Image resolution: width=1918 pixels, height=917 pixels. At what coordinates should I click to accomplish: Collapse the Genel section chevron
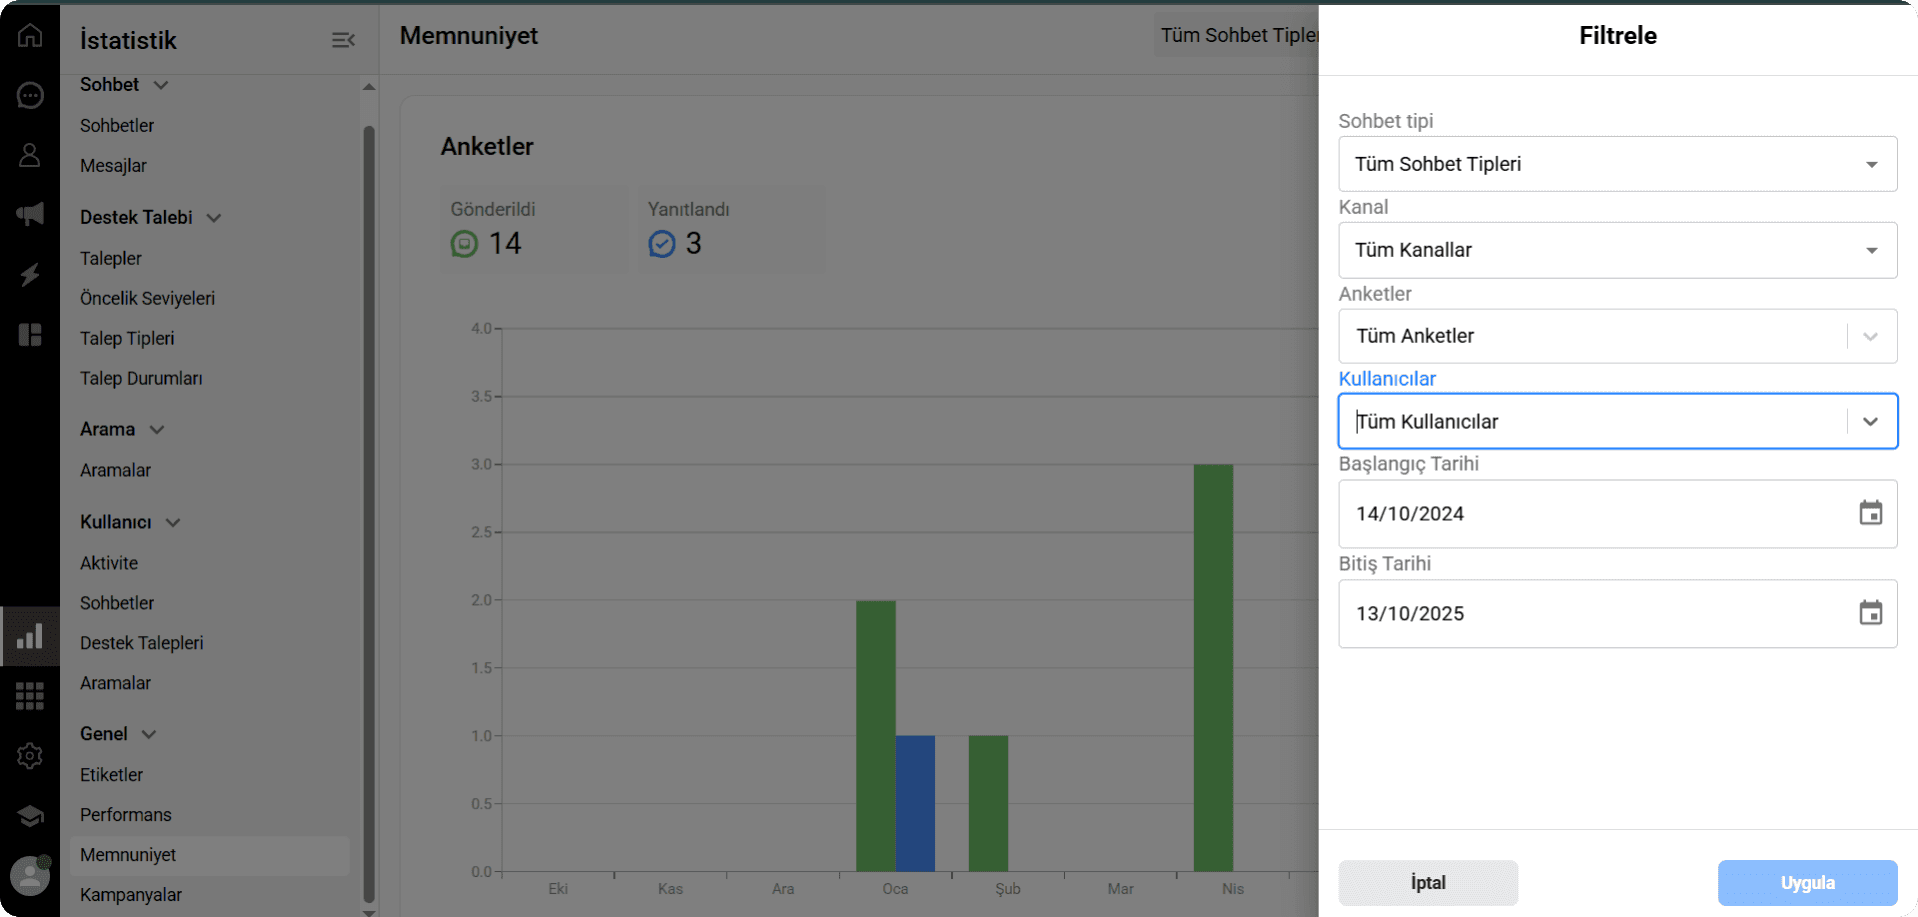tap(149, 734)
